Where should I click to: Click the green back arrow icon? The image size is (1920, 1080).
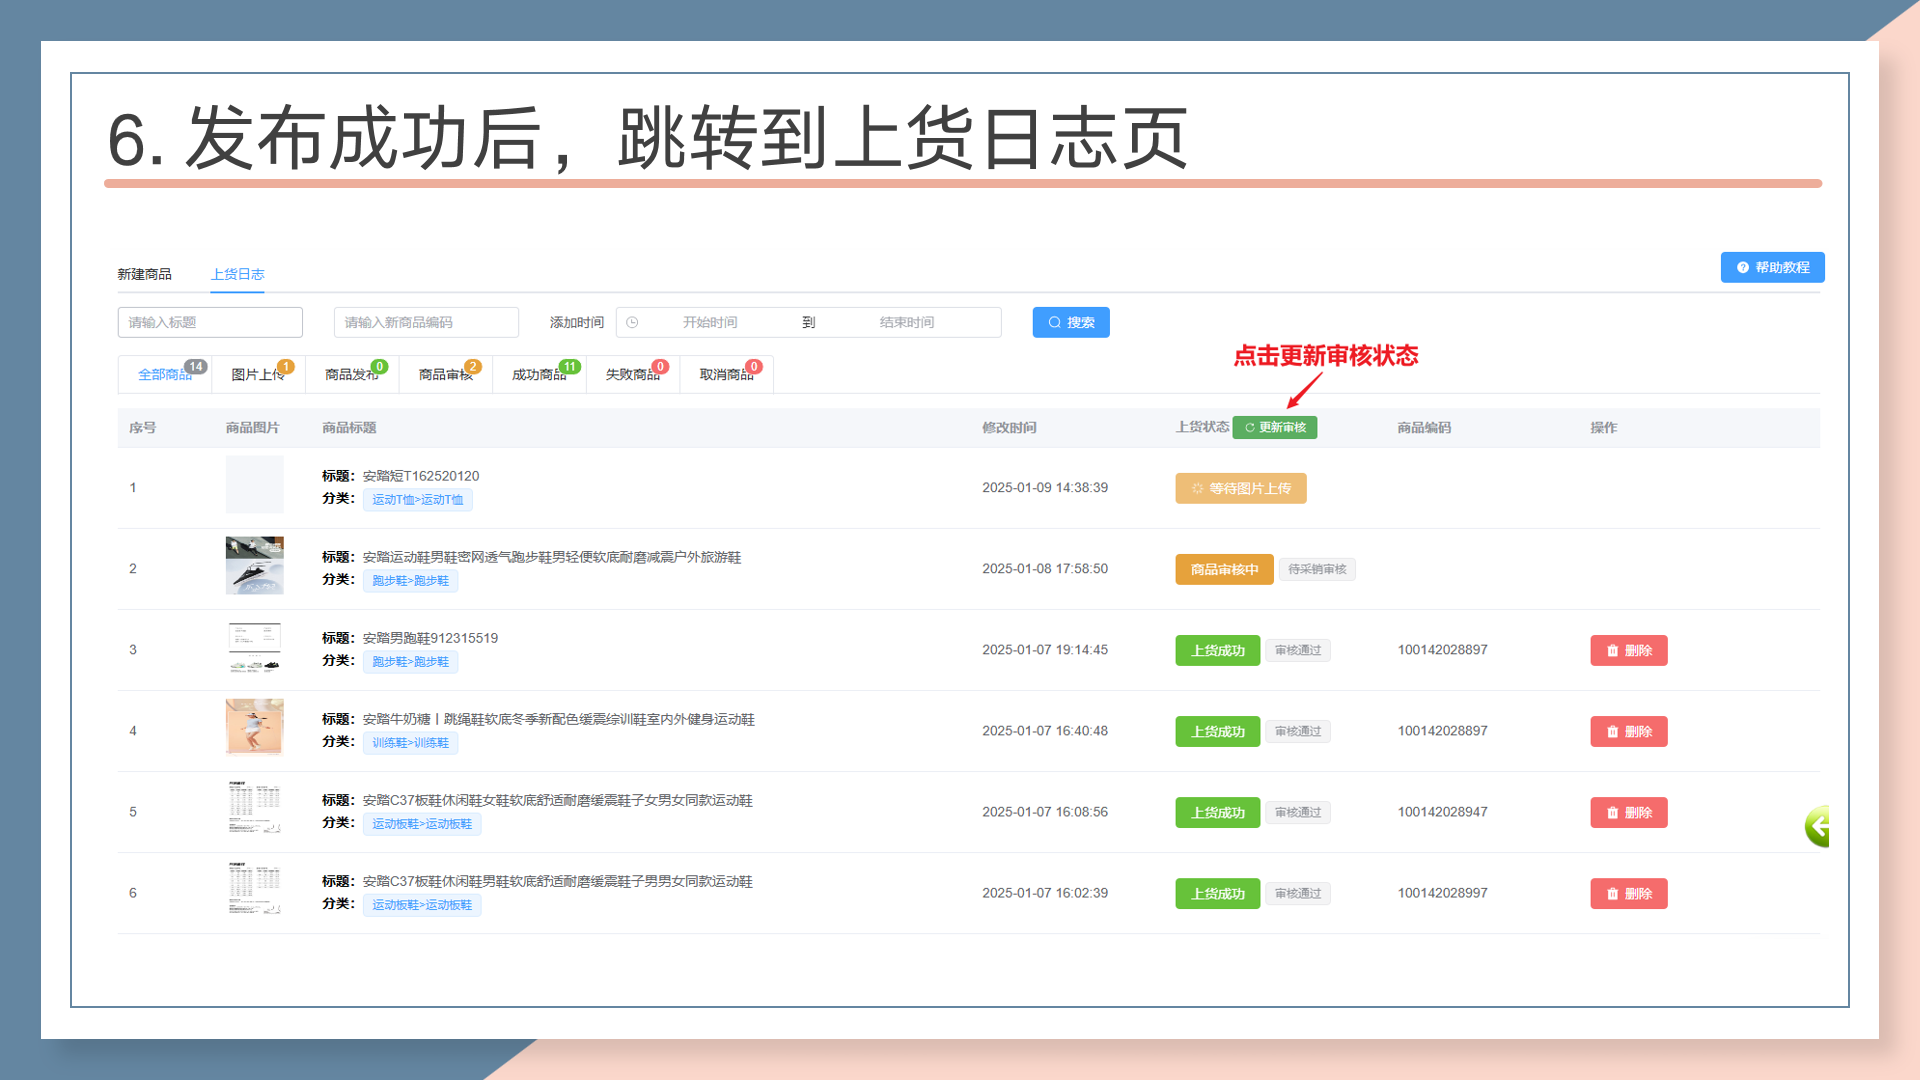pyautogui.click(x=1818, y=826)
